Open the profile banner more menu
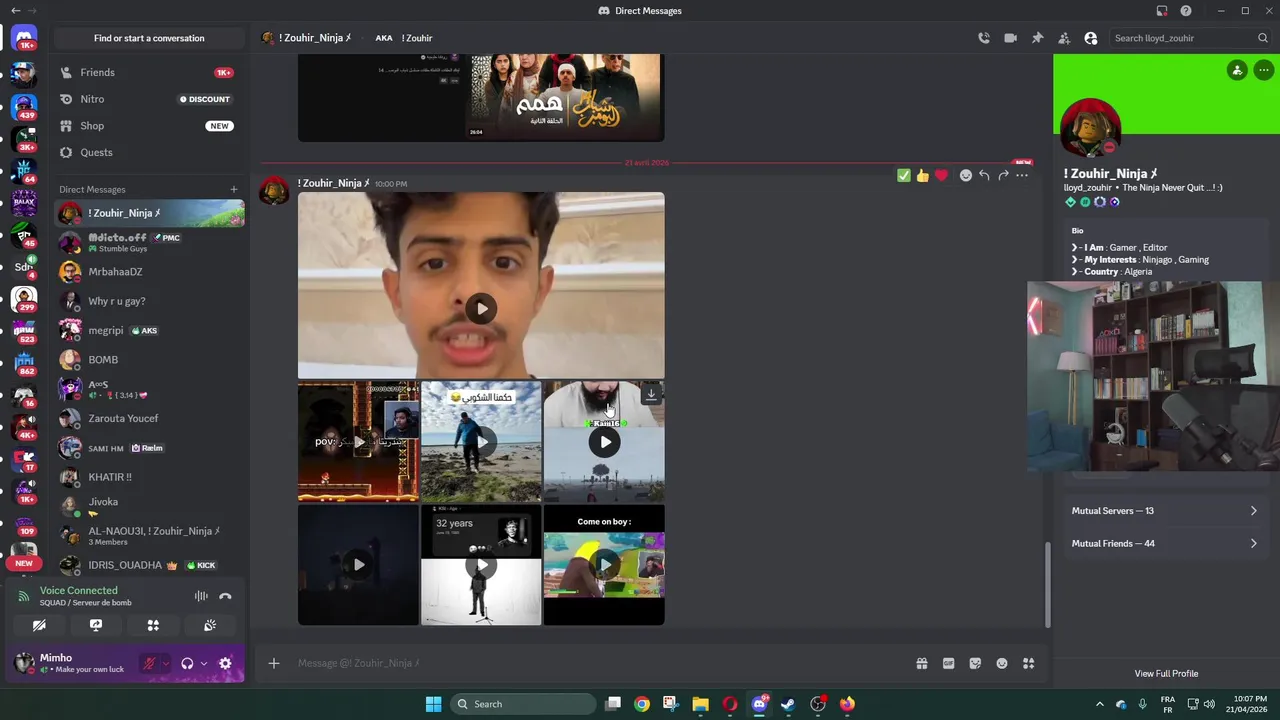The image size is (1280, 720). point(1263,70)
